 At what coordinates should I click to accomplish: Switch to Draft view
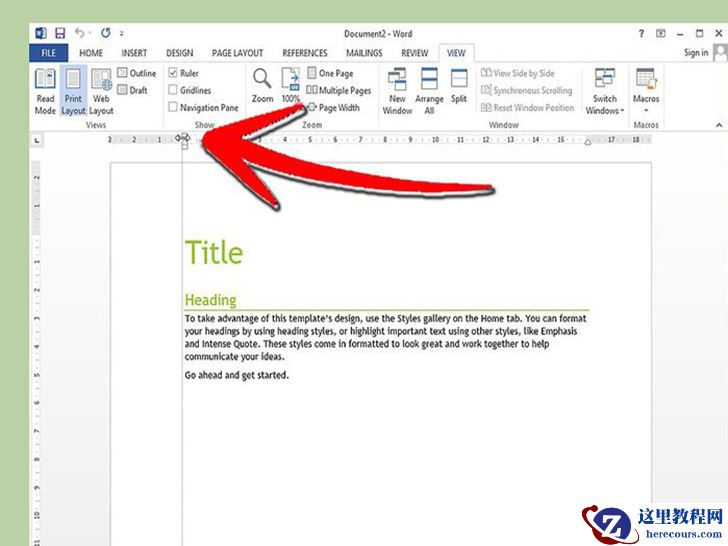[x=133, y=90]
